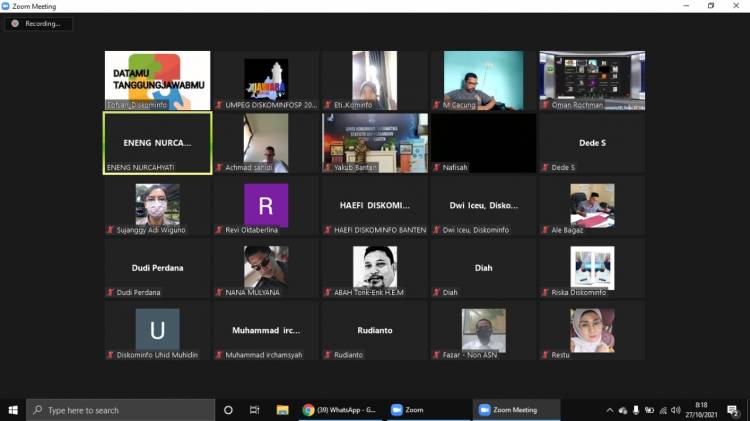
Task: Click muted mic icon beside Restu
Action: tap(545, 355)
